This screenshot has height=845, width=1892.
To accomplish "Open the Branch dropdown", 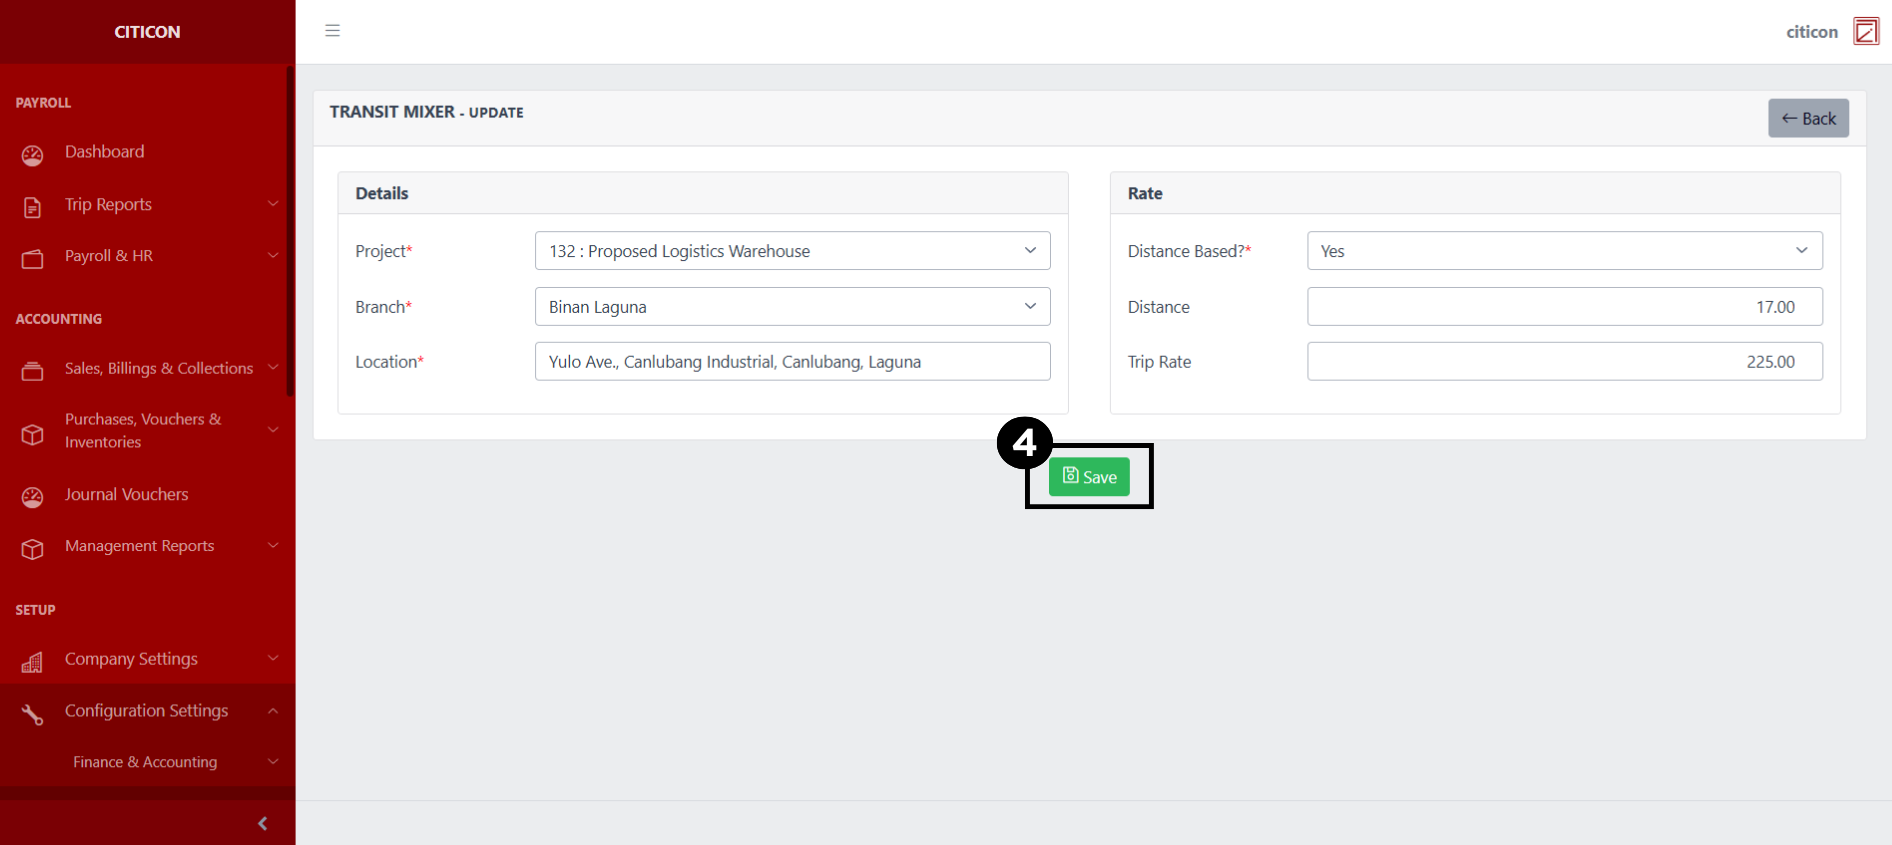I will click(x=792, y=307).
